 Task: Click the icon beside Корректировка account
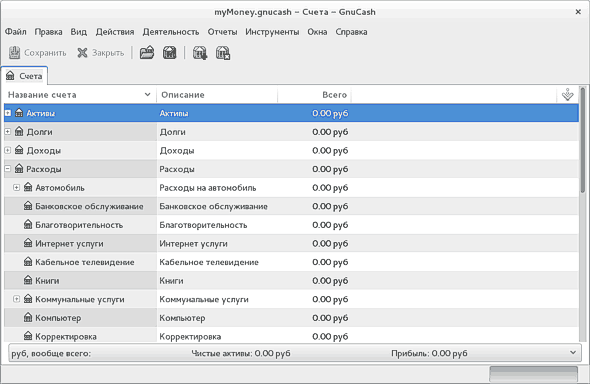point(28,336)
